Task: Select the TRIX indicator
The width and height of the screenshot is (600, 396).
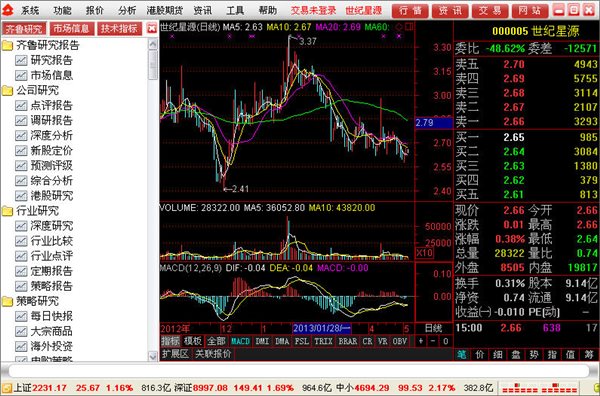Action: tap(323, 341)
